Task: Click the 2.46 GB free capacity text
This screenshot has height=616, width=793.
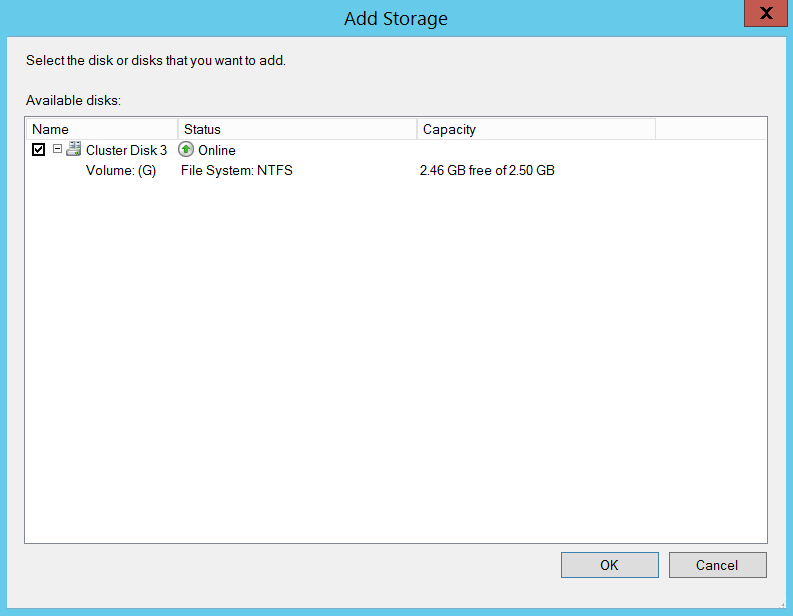Action: pos(487,170)
